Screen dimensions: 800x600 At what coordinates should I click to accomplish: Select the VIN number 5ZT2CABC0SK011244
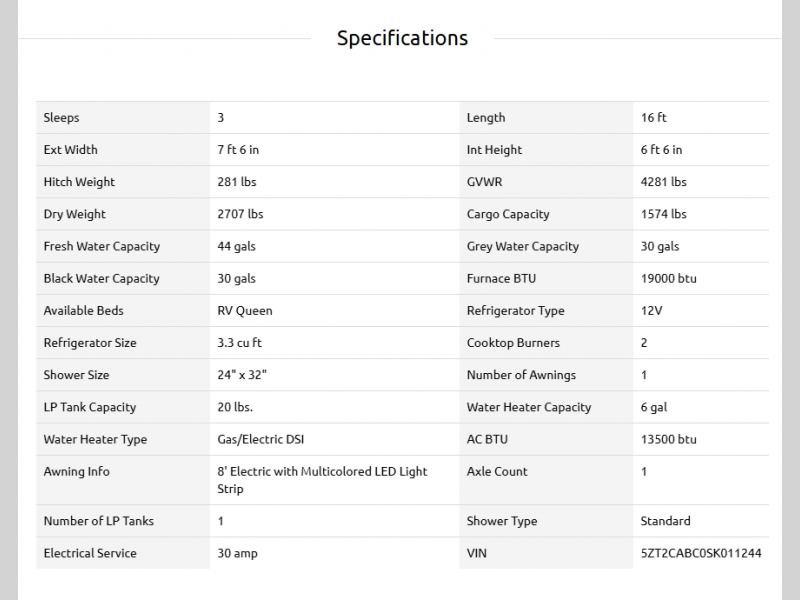[x=701, y=553]
